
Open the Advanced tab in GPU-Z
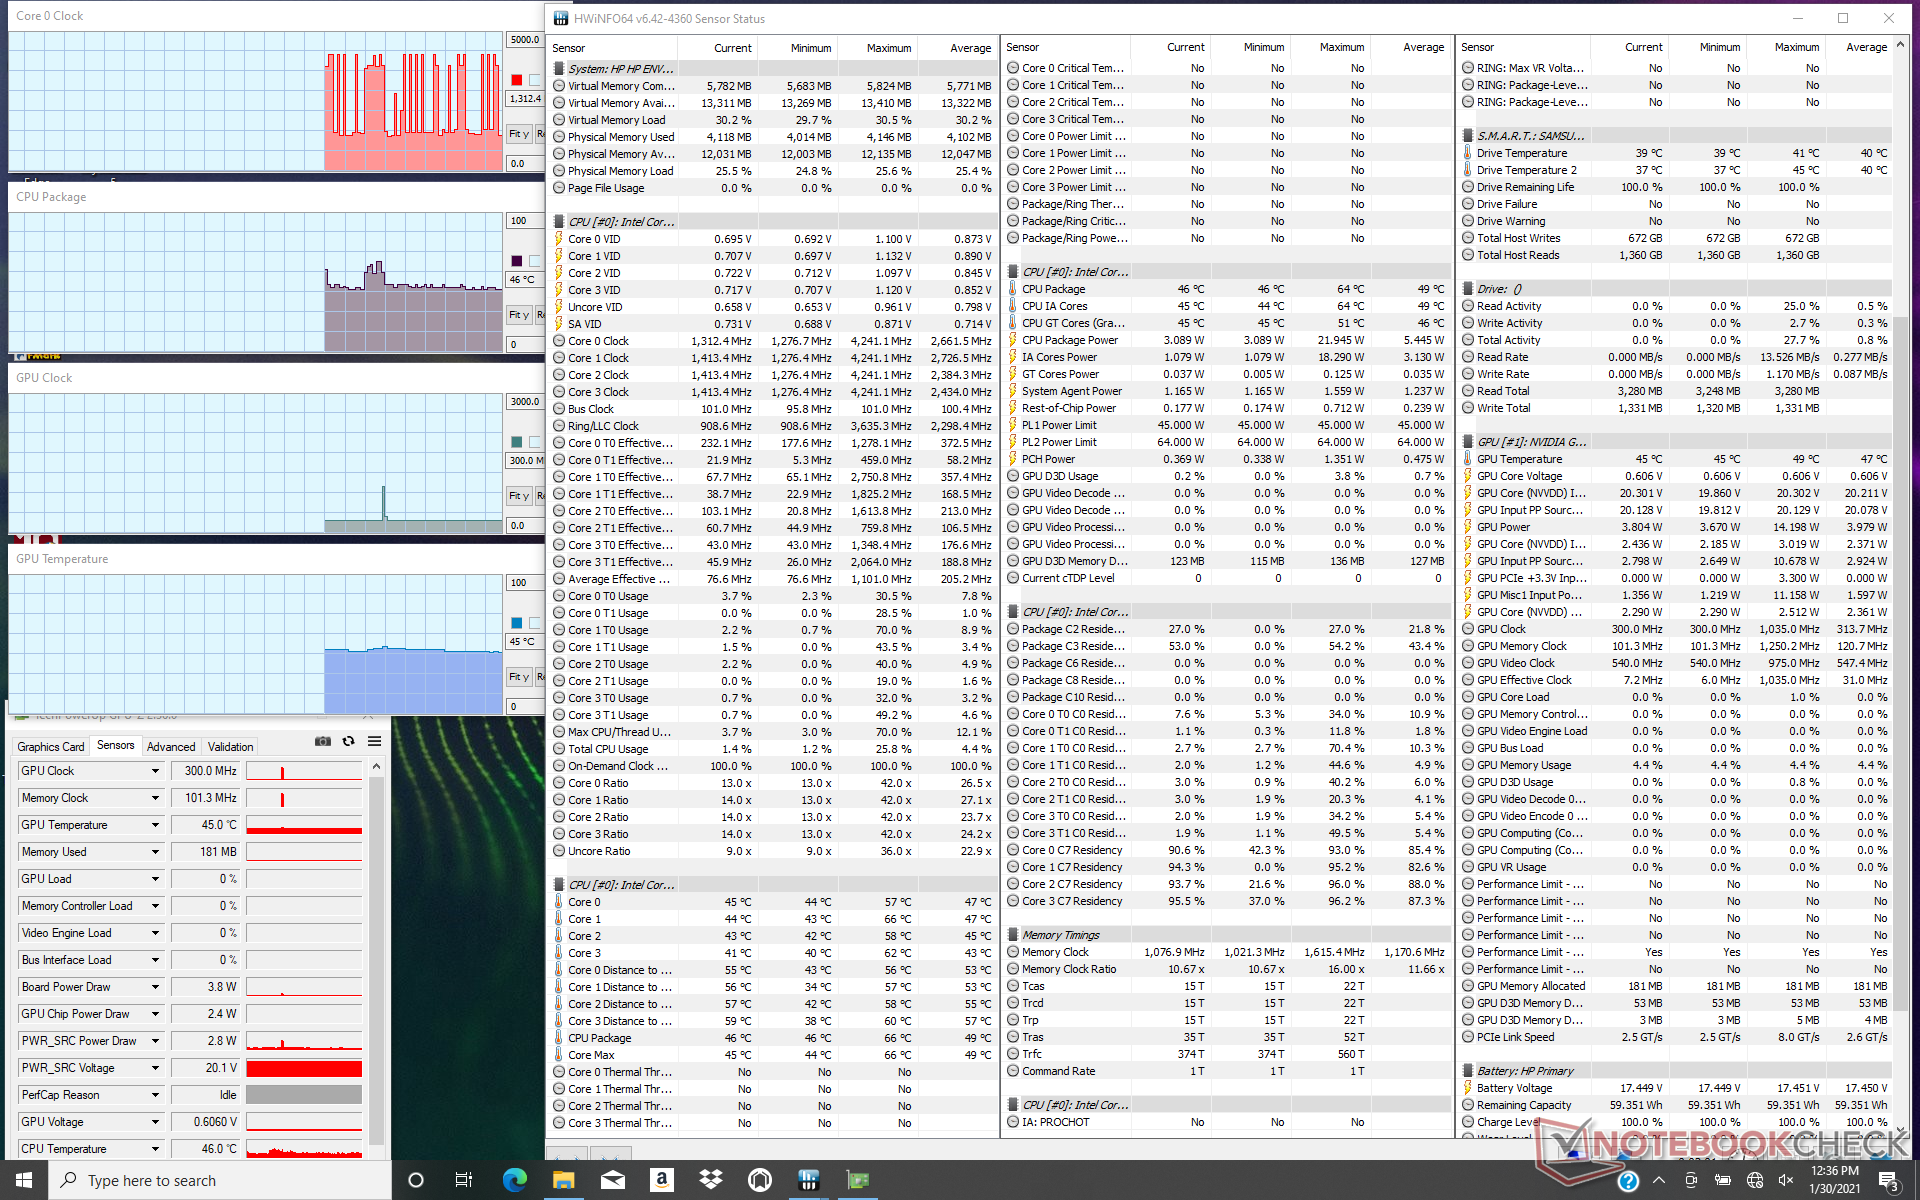tap(171, 747)
